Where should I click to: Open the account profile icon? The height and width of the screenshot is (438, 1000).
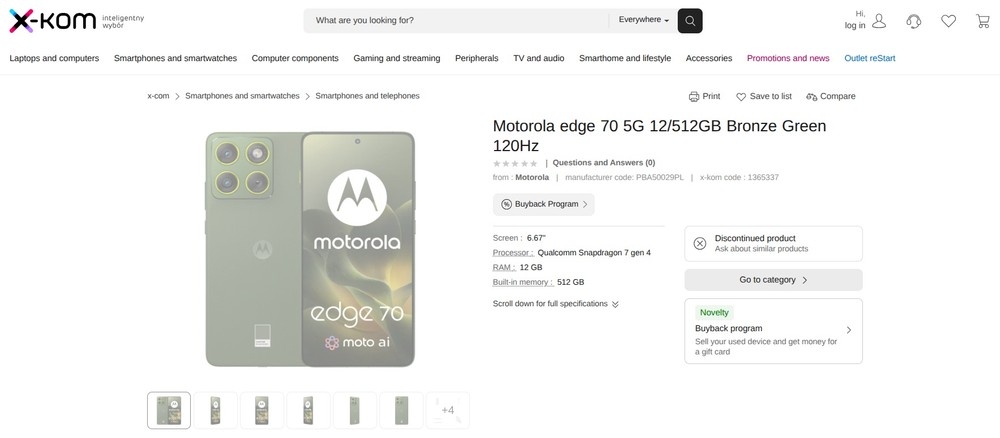(x=879, y=21)
